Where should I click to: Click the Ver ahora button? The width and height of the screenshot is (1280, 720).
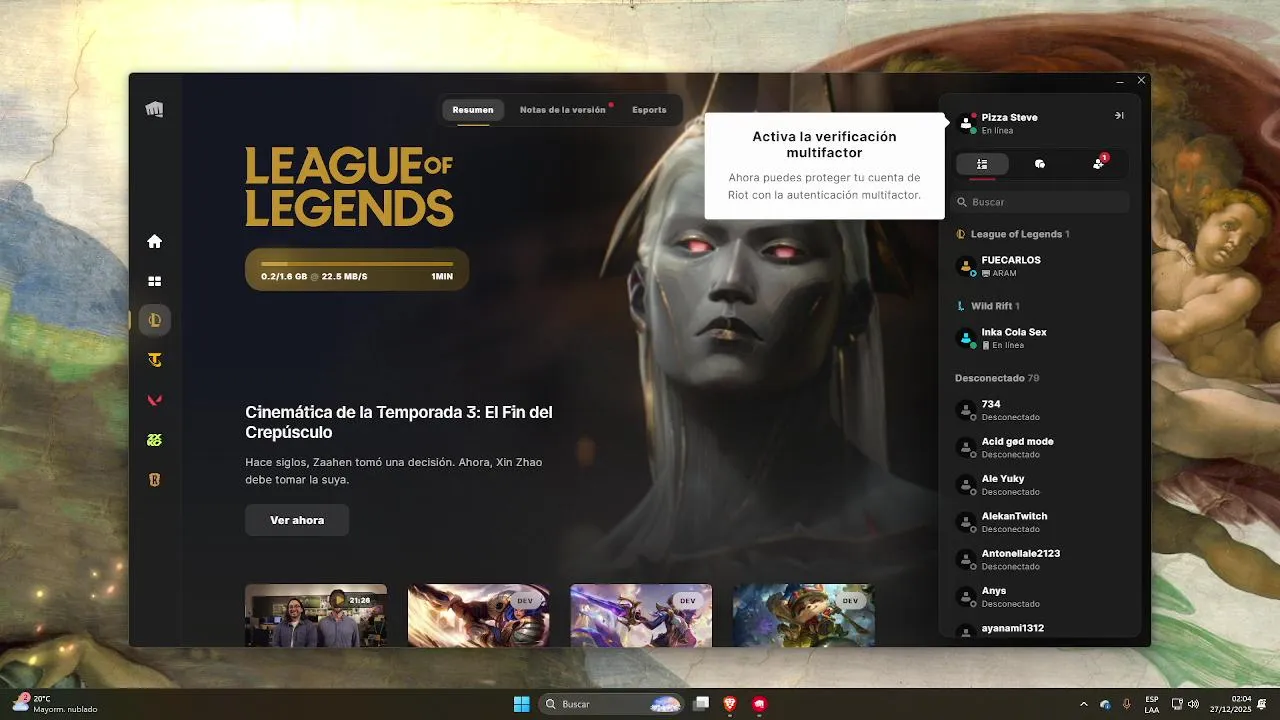297,520
